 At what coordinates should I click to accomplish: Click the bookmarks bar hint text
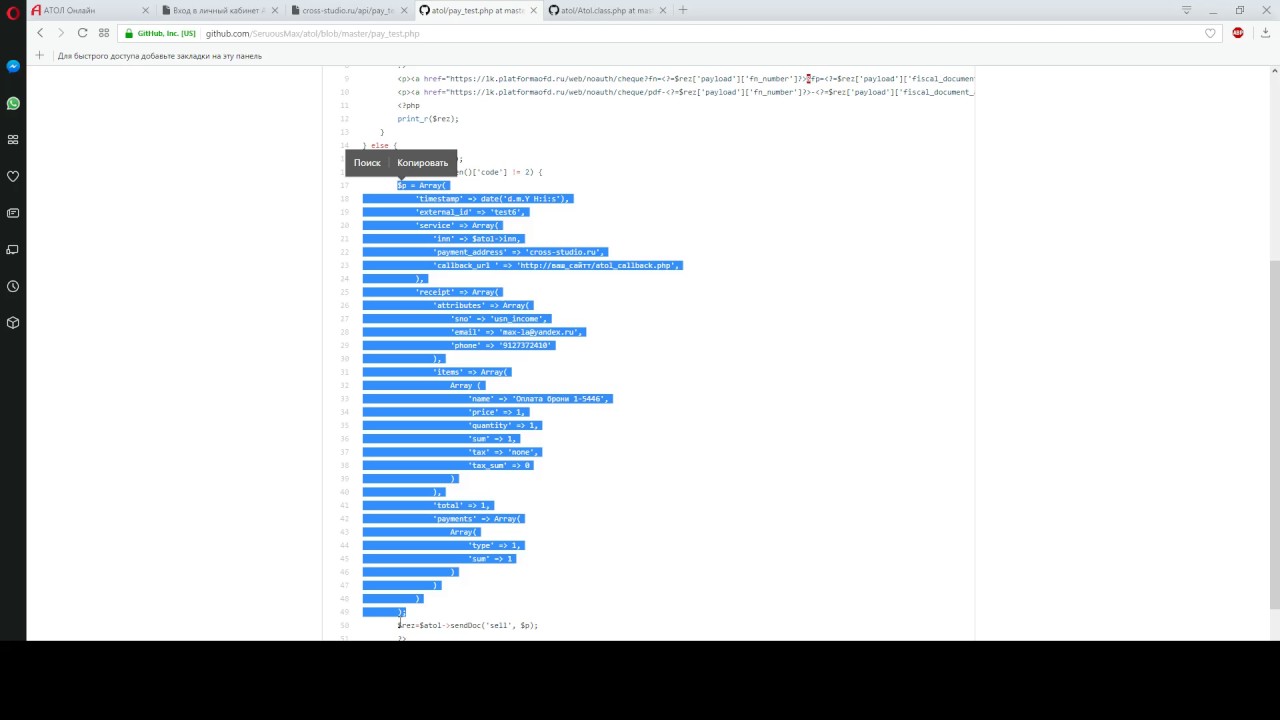[x=160, y=56]
